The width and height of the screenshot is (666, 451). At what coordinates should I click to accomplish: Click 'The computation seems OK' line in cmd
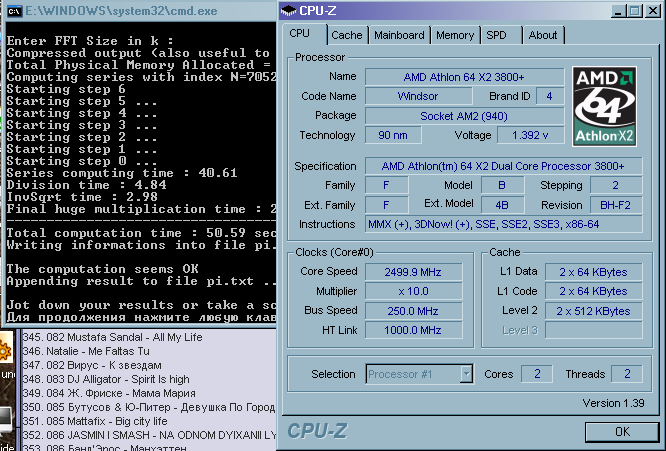[x=102, y=269]
